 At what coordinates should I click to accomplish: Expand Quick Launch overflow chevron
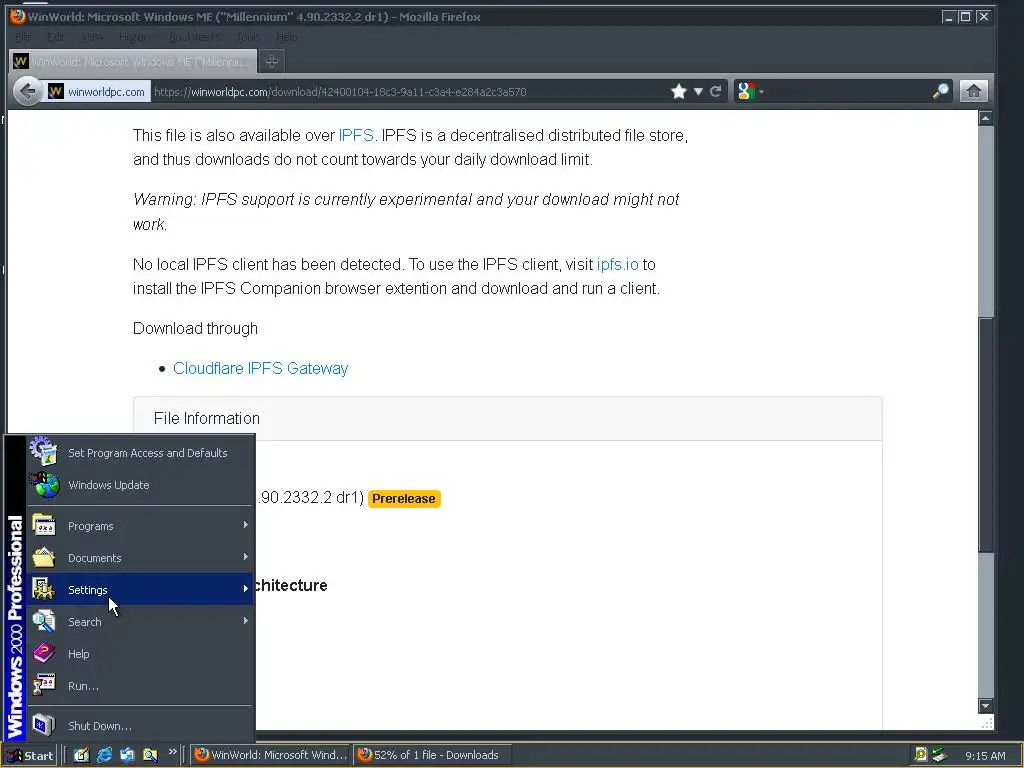click(173, 752)
